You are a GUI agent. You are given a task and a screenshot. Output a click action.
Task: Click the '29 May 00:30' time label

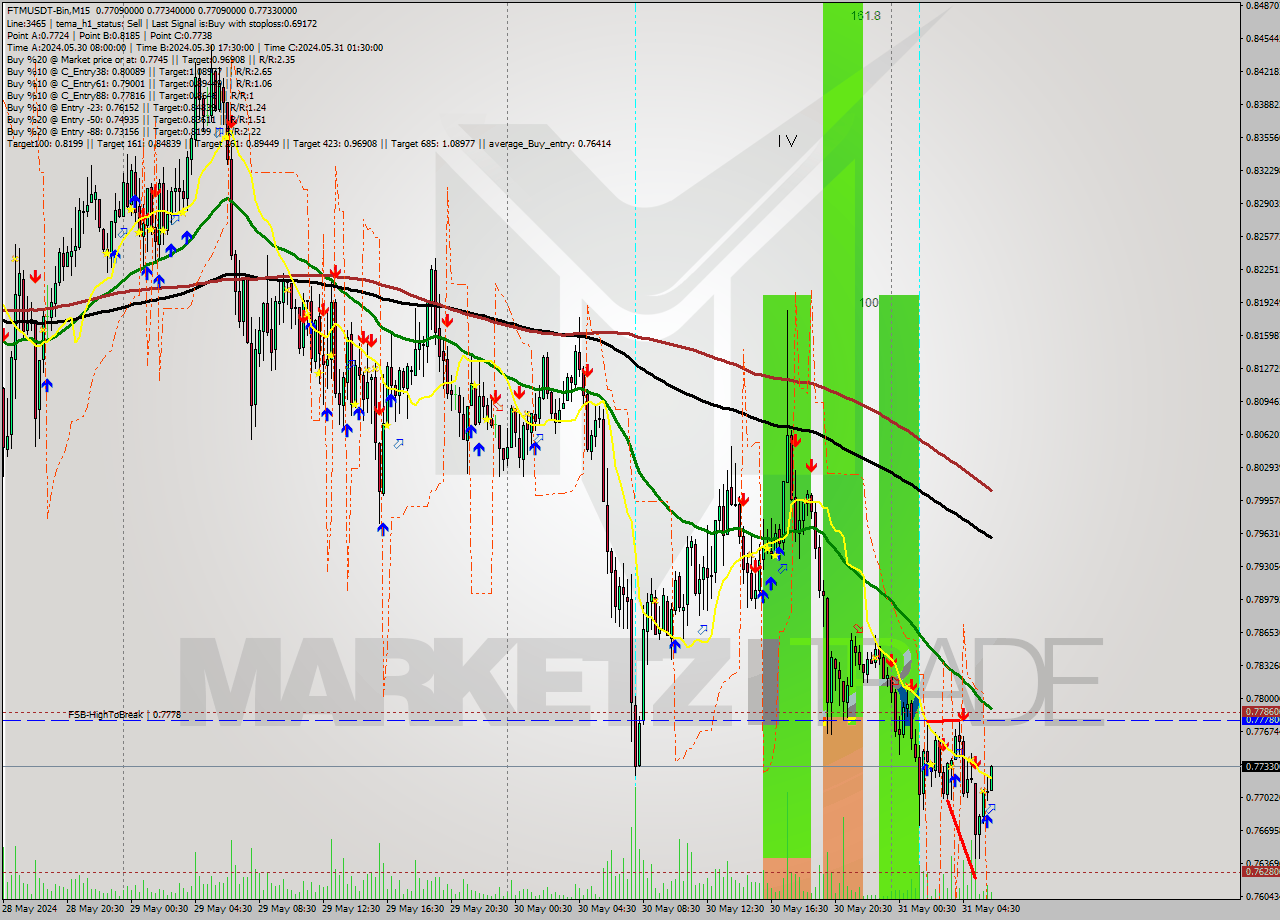[160, 909]
